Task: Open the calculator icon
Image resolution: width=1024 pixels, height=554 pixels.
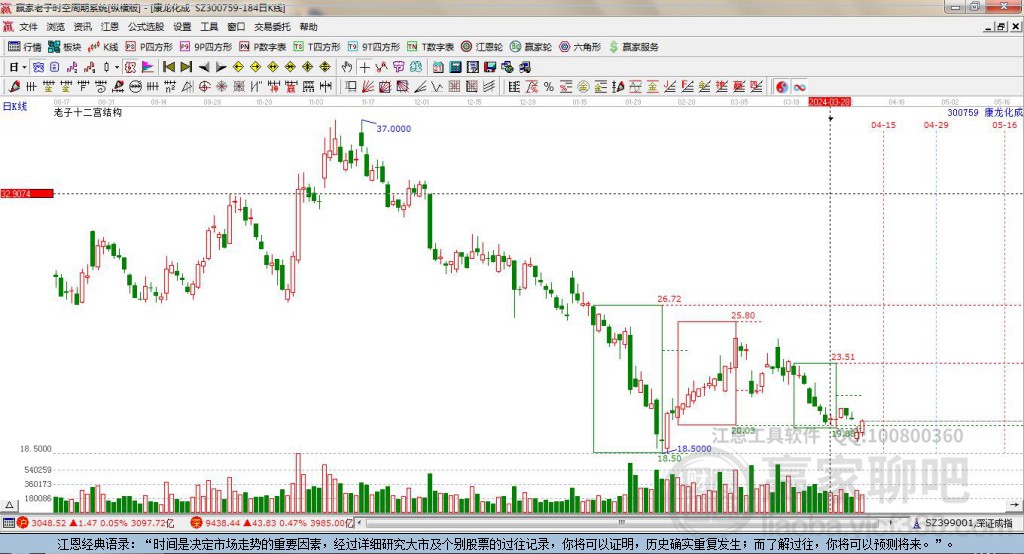Action: point(455,67)
